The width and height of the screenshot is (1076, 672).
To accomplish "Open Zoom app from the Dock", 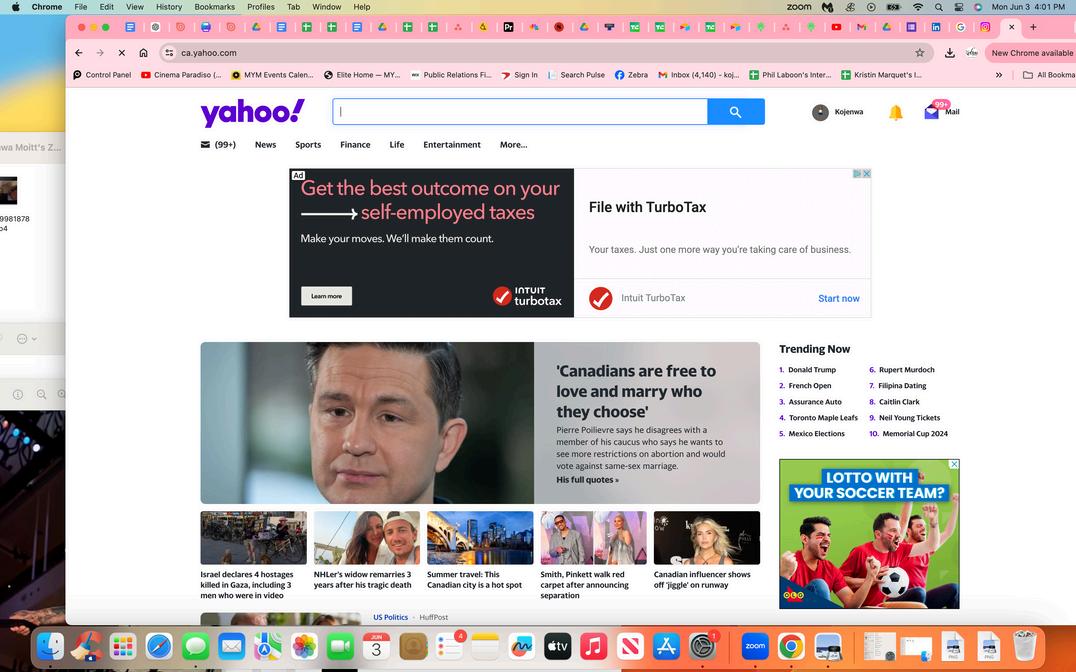I will point(755,647).
